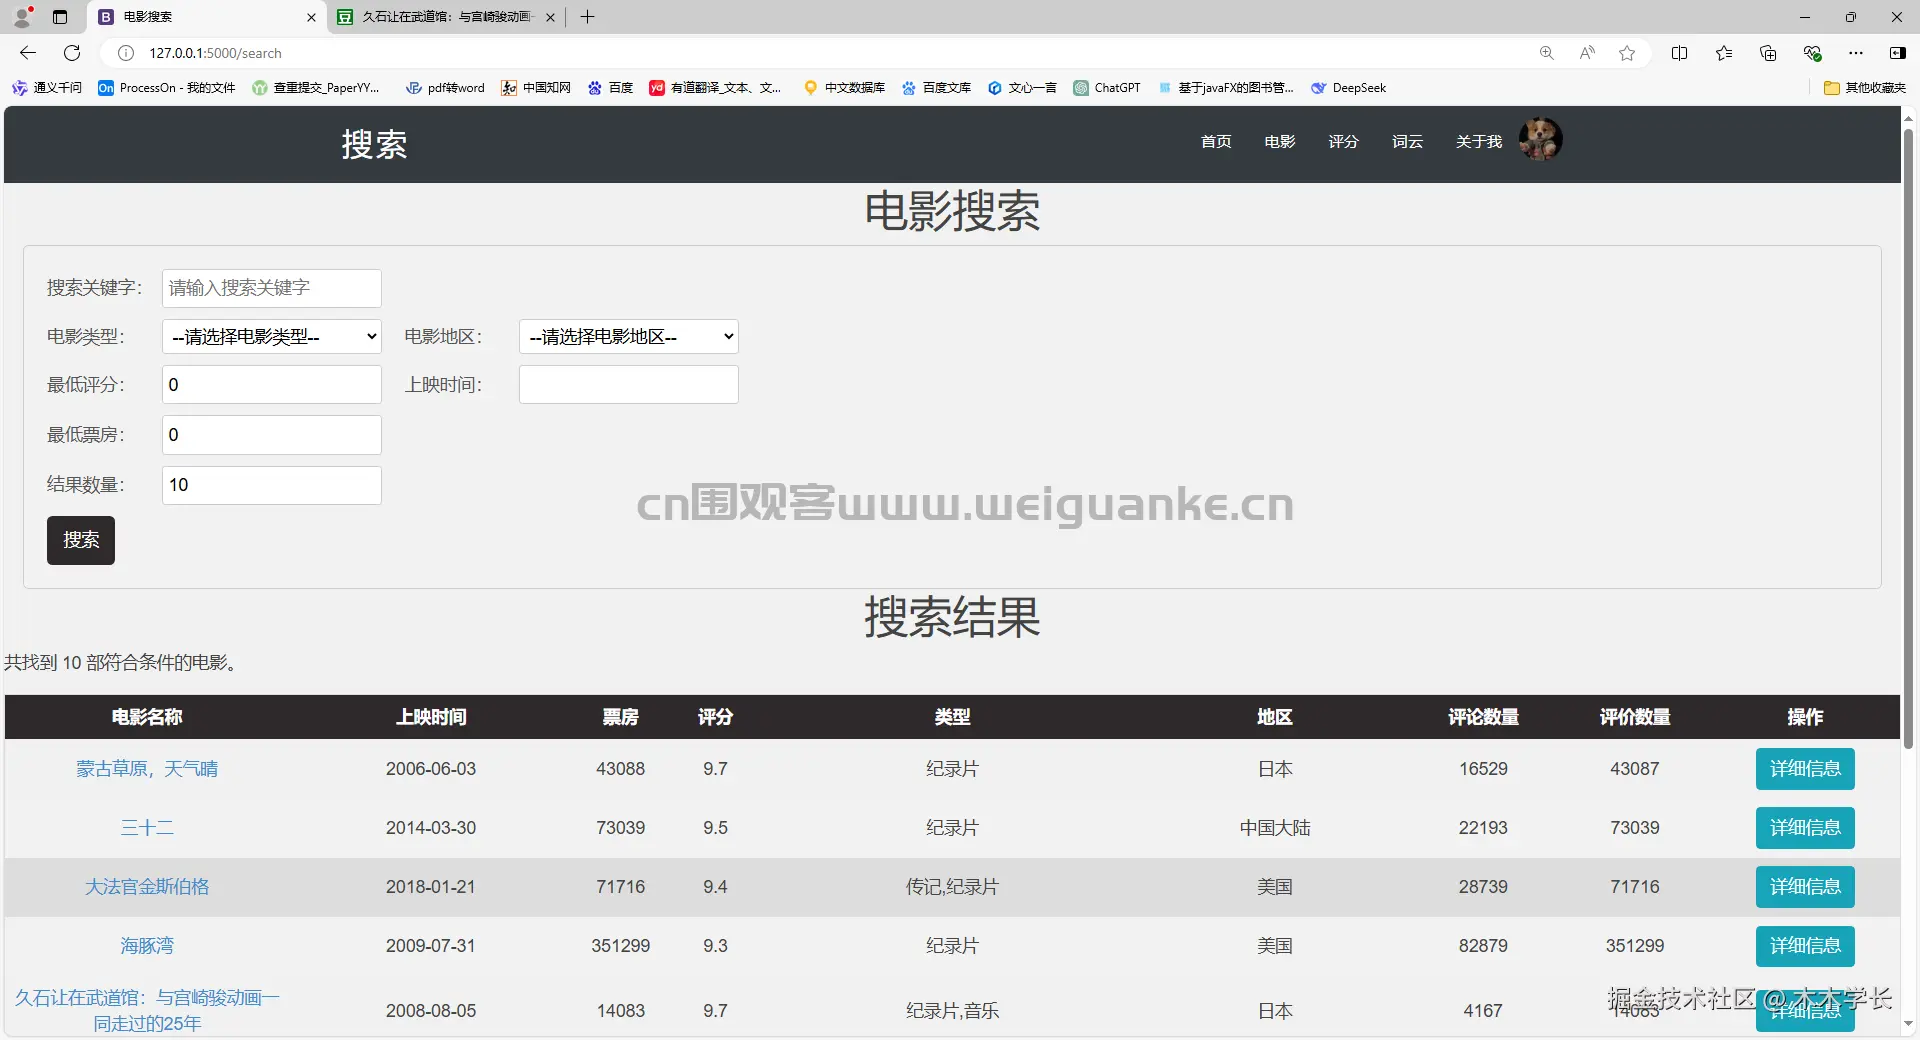Image resolution: width=1920 pixels, height=1040 pixels.
Task: Close the 电影搜索 tab
Action: pos(311,17)
